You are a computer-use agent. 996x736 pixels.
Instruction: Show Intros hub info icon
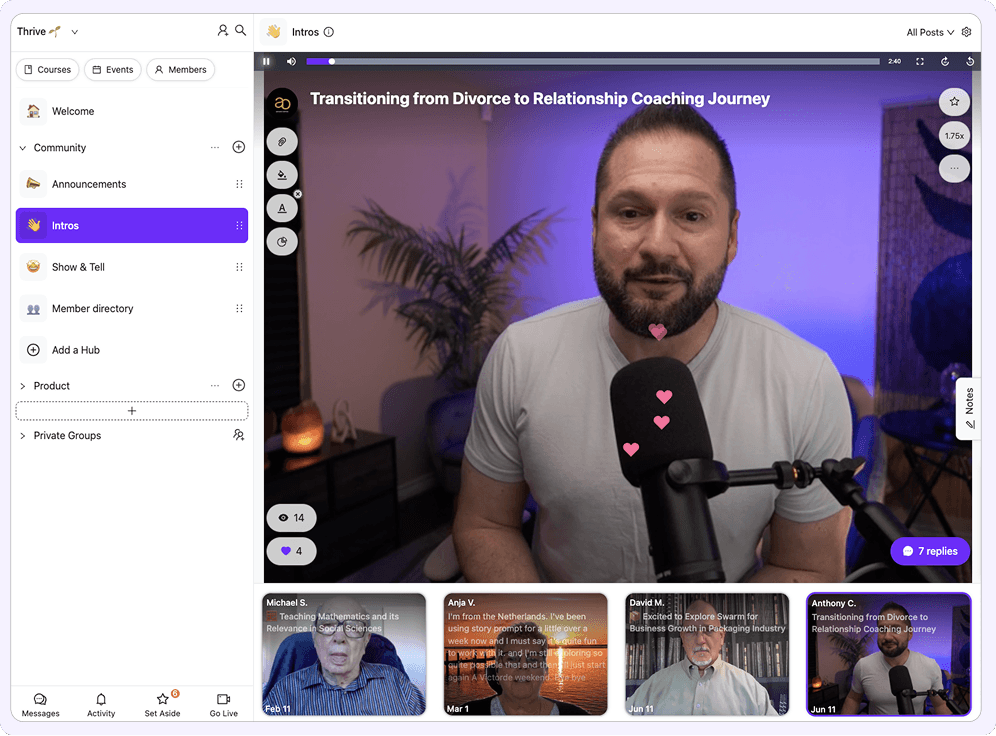coord(328,32)
